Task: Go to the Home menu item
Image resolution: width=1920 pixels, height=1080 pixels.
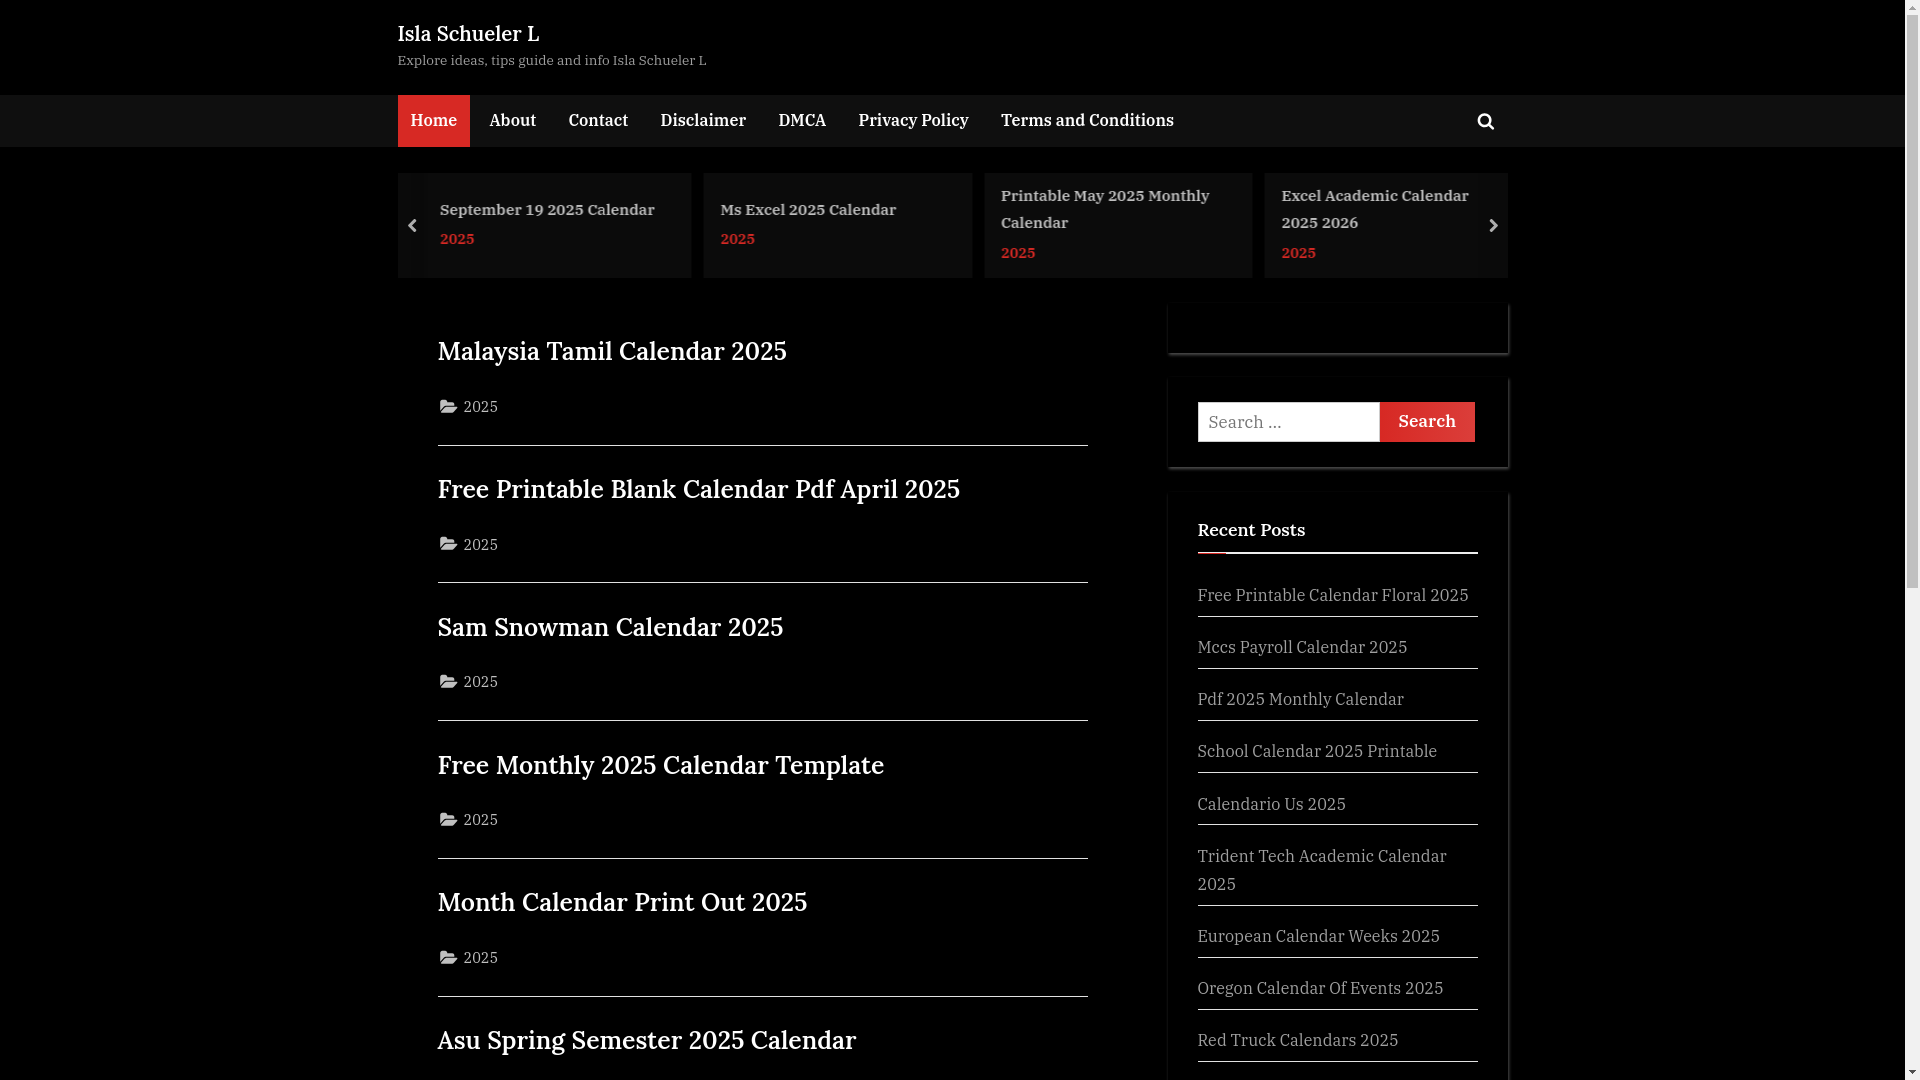Action: click(433, 121)
